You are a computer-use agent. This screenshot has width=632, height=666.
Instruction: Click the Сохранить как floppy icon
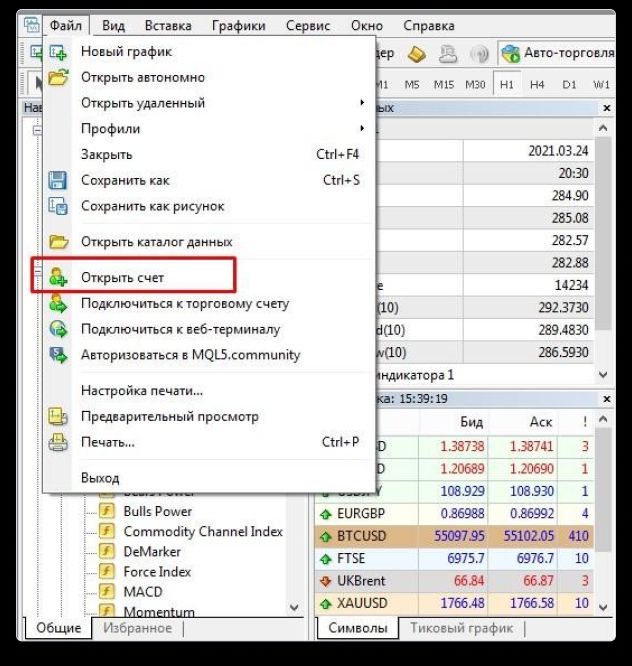pyautogui.click(x=57, y=180)
